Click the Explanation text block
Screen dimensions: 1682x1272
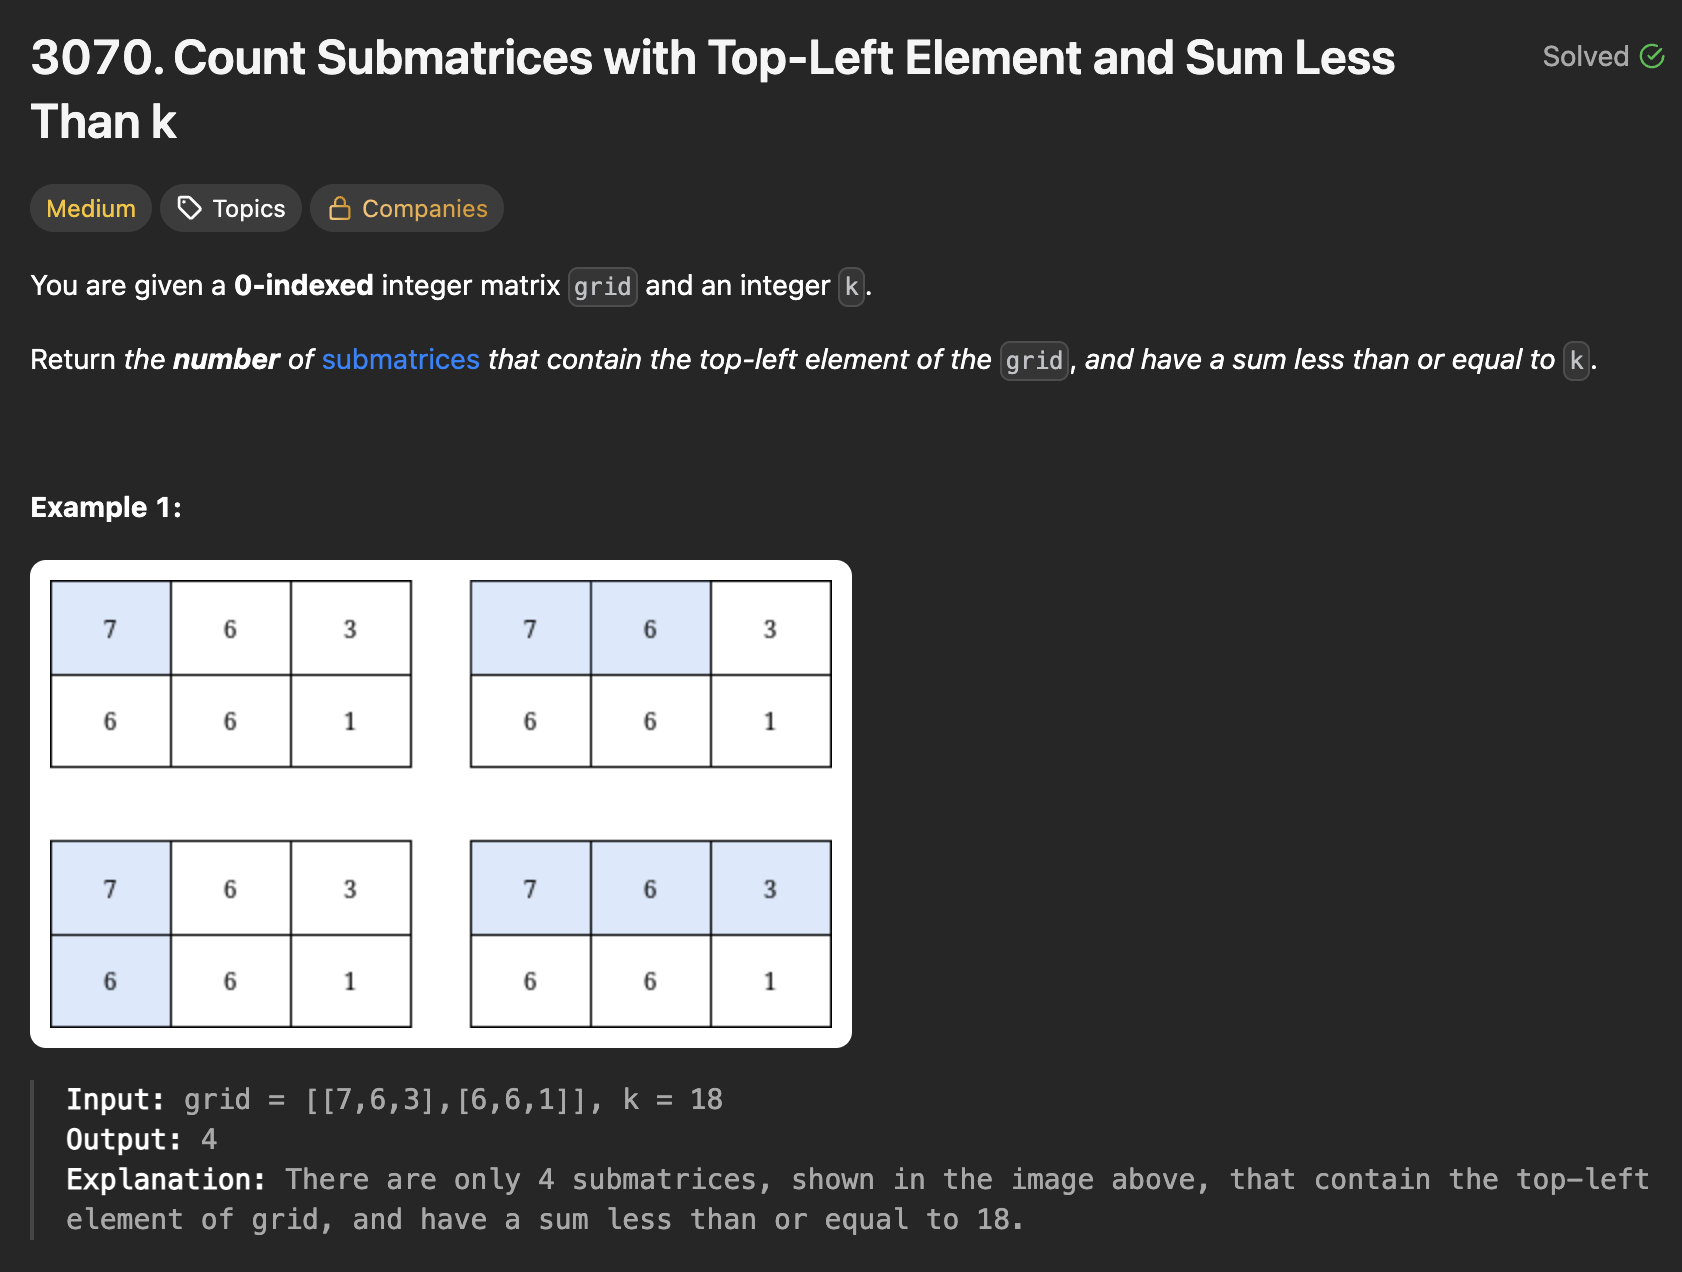[857, 1200]
